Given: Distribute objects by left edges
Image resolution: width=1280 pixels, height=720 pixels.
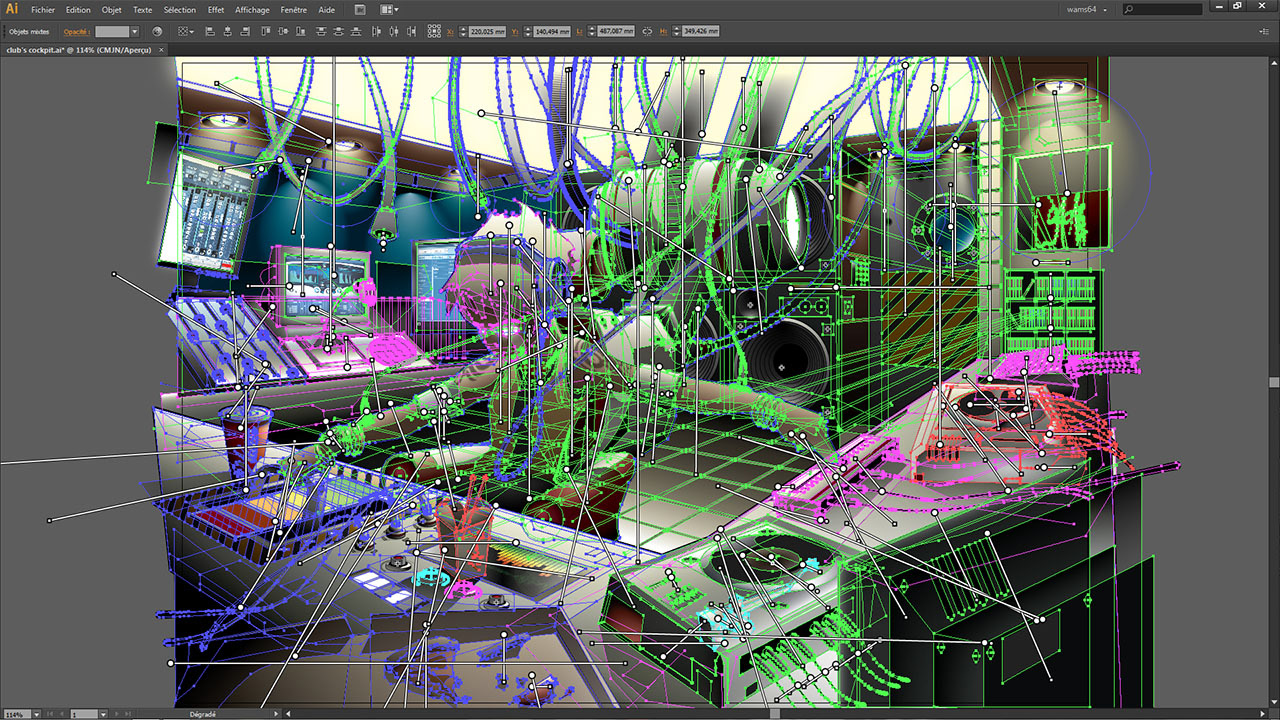Looking at the screenshot, I should (x=376, y=32).
